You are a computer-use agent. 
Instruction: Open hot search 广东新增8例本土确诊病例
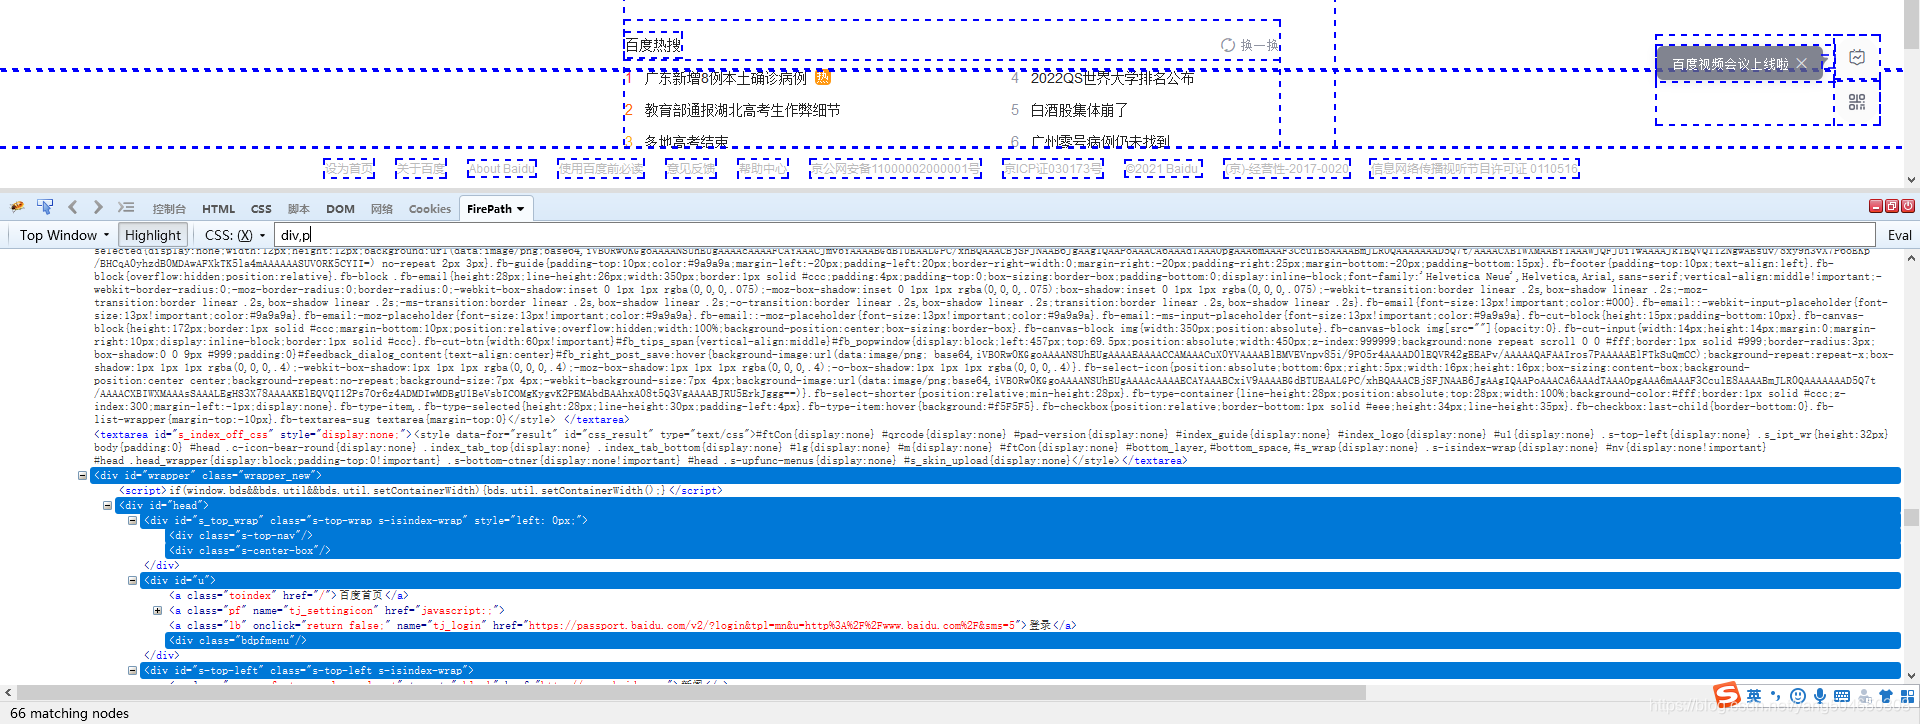pyautogui.click(x=726, y=78)
